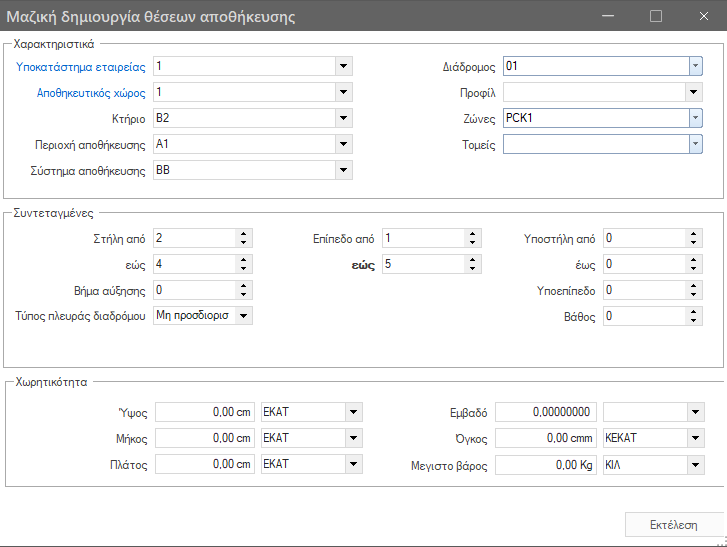Click the Πλάτος 0,00 cm field

coord(205,464)
